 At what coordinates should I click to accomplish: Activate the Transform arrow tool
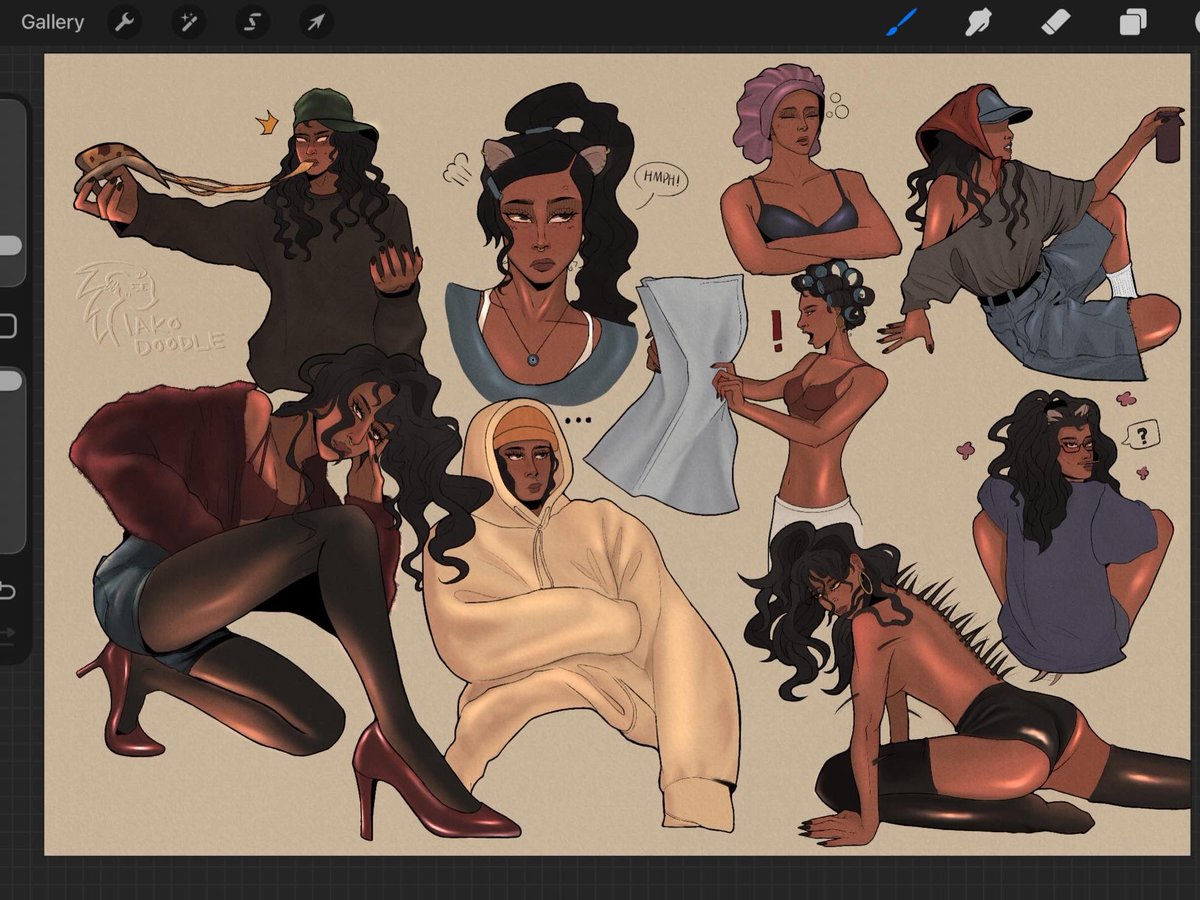(316, 22)
